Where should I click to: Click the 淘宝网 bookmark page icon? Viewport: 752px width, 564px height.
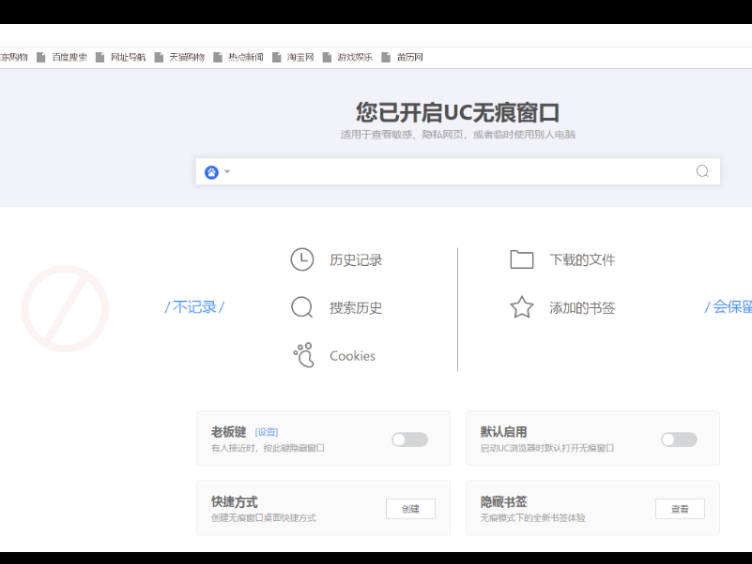point(276,58)
